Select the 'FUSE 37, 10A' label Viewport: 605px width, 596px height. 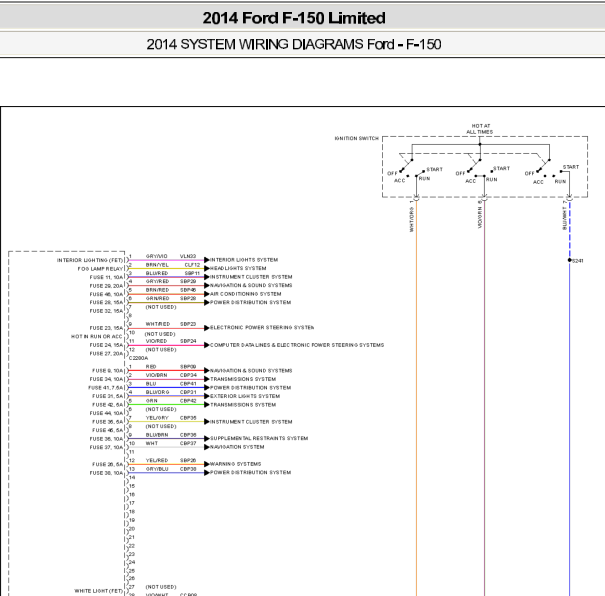[x=106, y=447]
